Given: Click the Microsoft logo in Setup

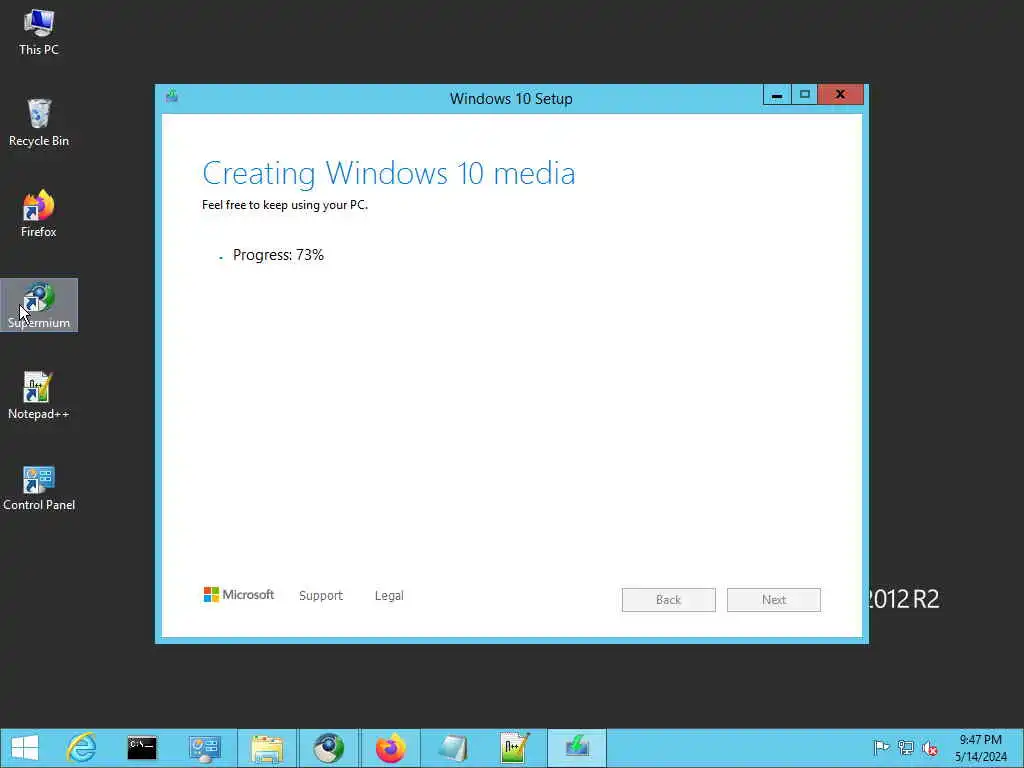Looking at the screenshot, I should pyautogui.click(x=239, y=595).
